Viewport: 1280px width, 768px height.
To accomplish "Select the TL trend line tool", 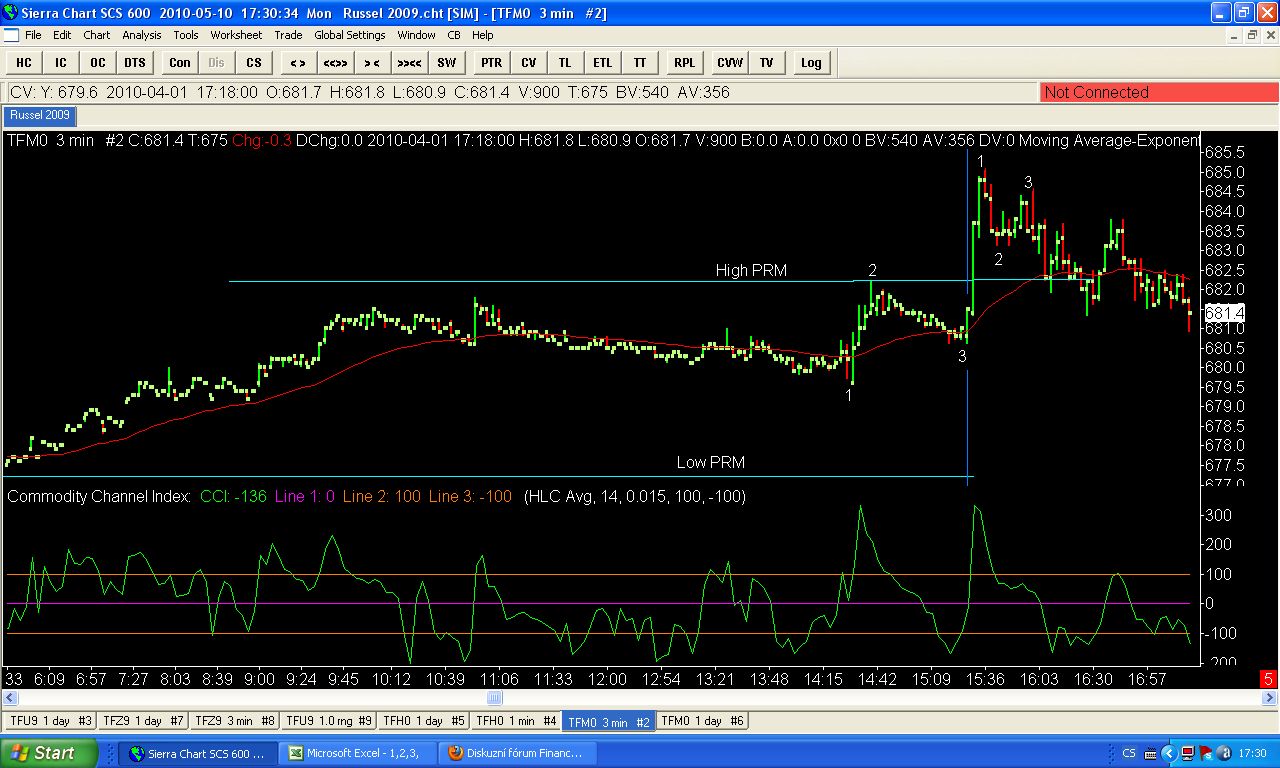I will [x=565, y=62].
